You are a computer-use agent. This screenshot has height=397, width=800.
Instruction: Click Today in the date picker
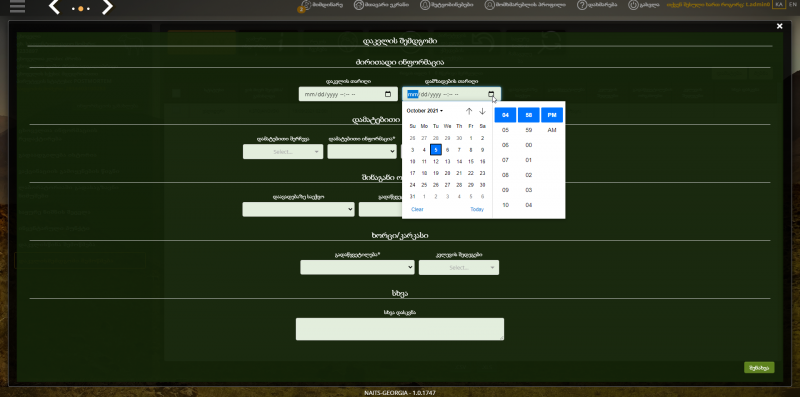point(477,209)
